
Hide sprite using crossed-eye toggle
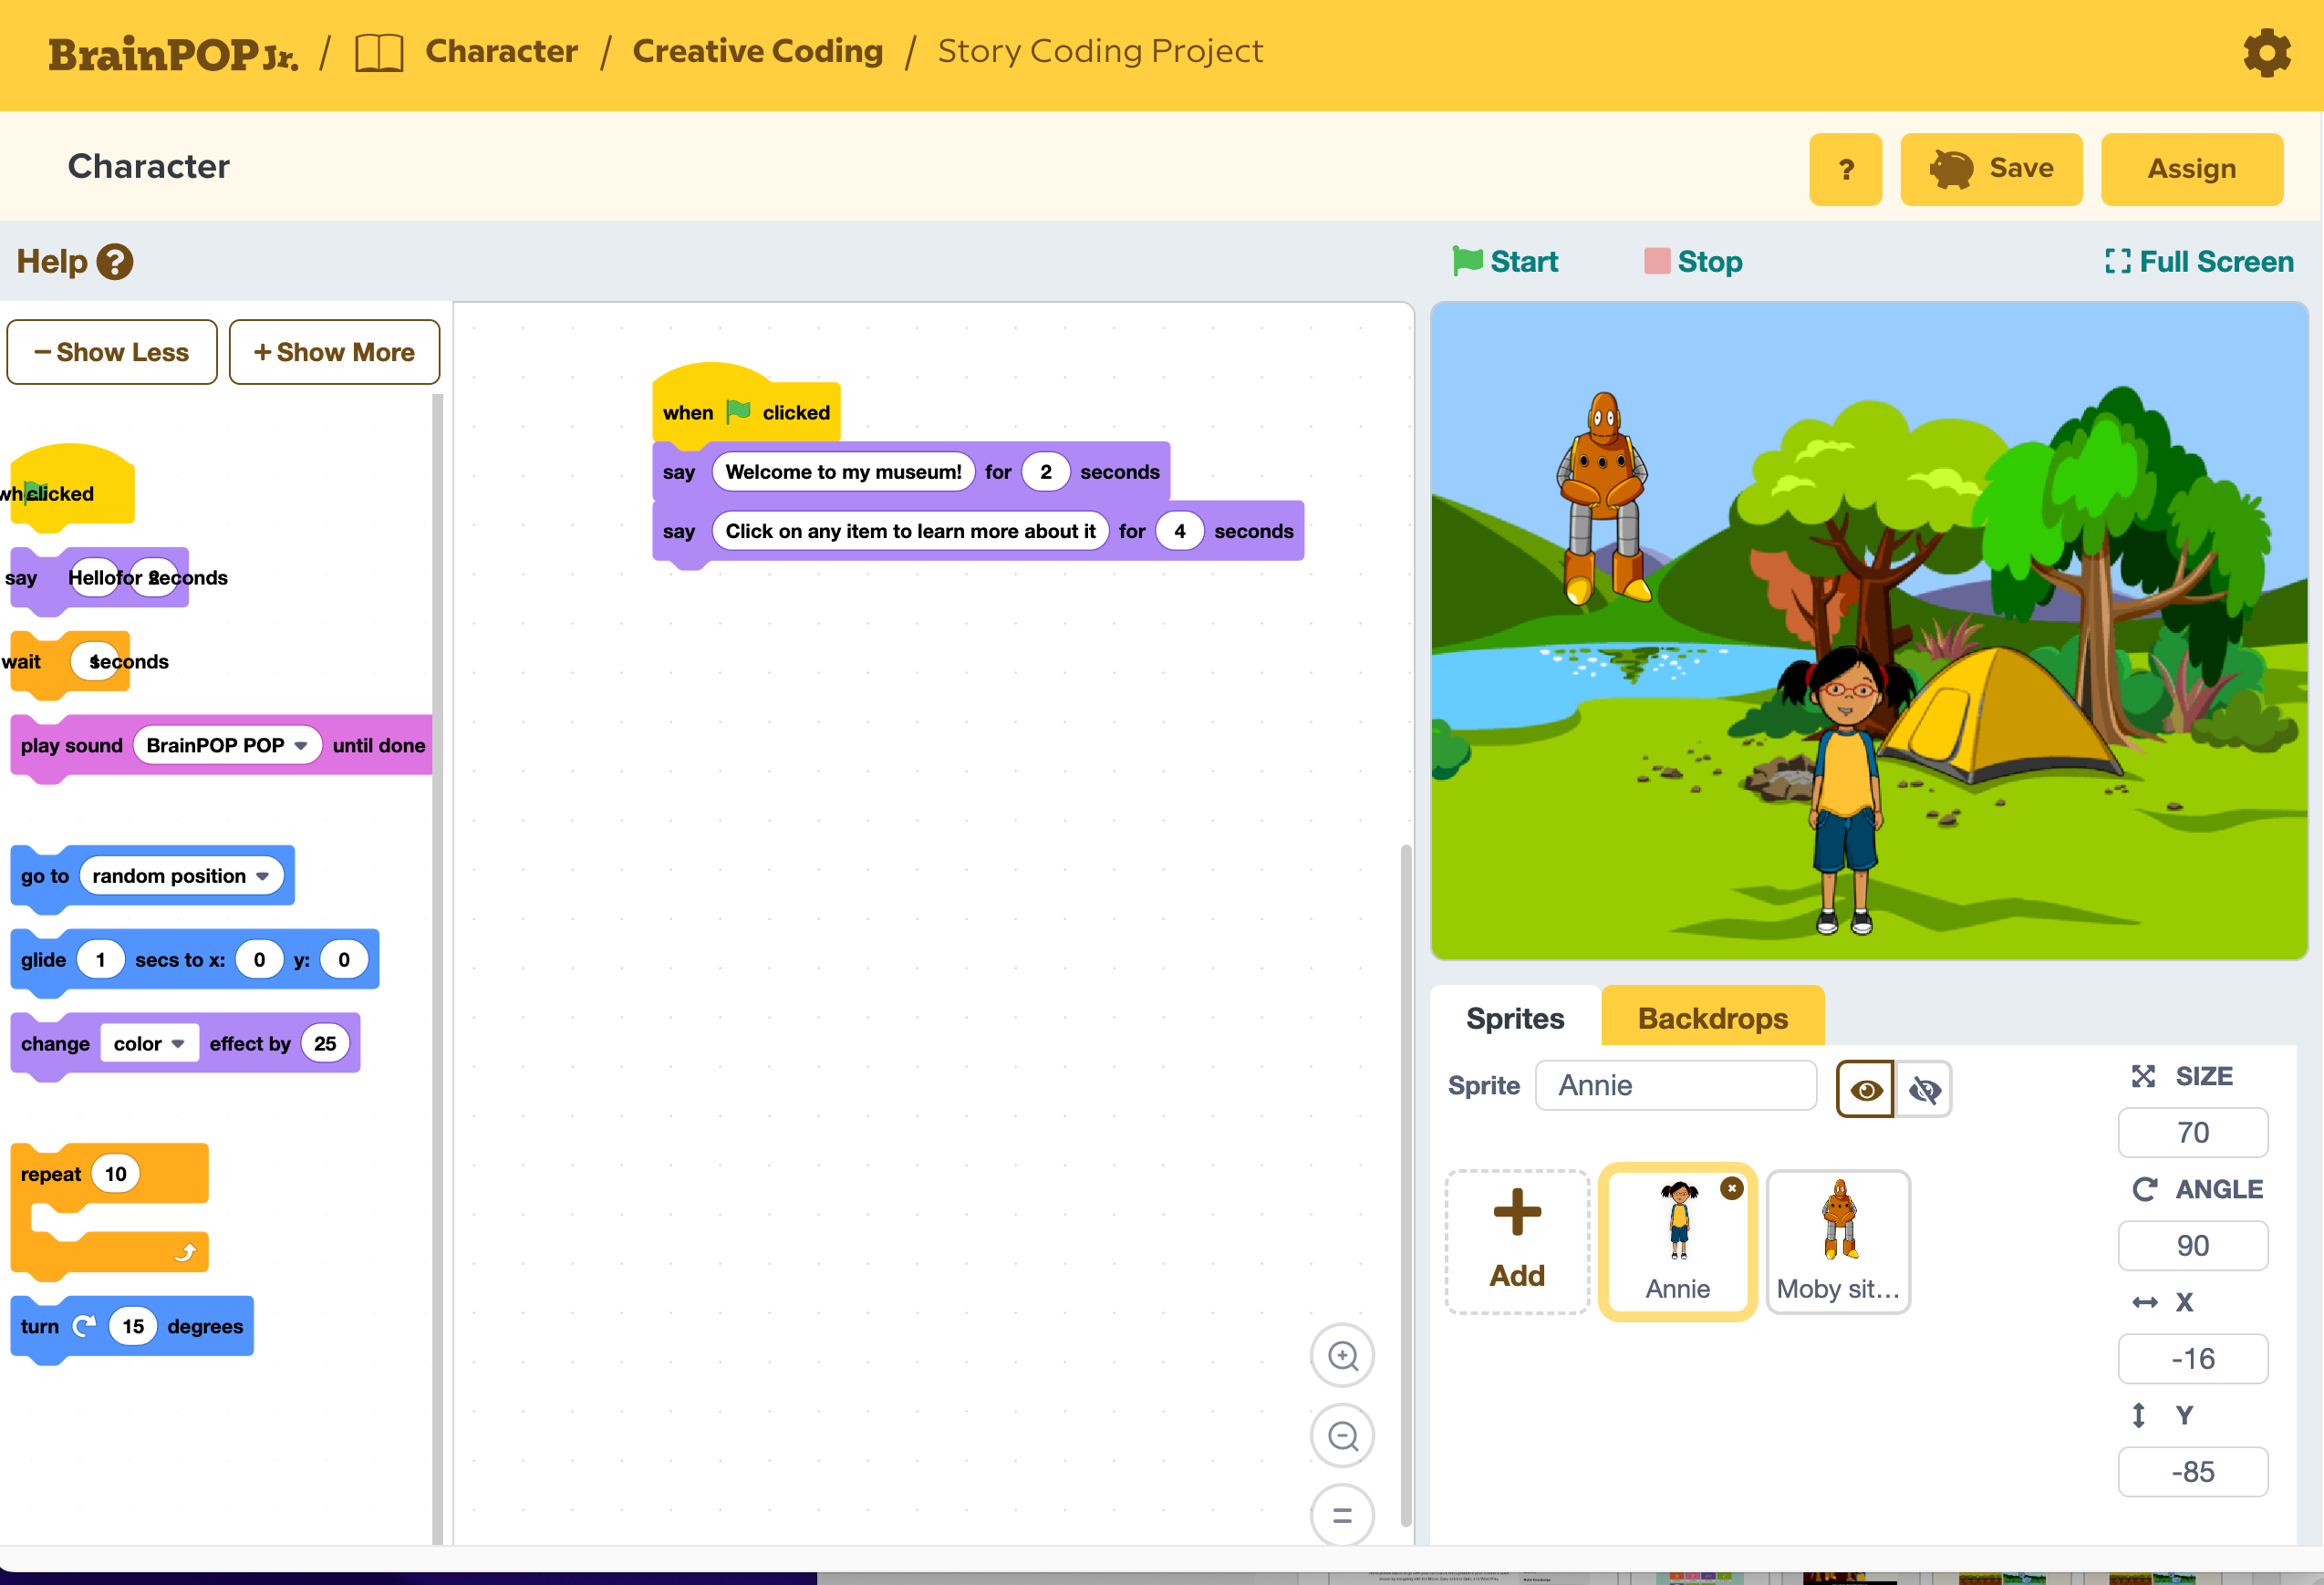click(x=1924, y=1089)
